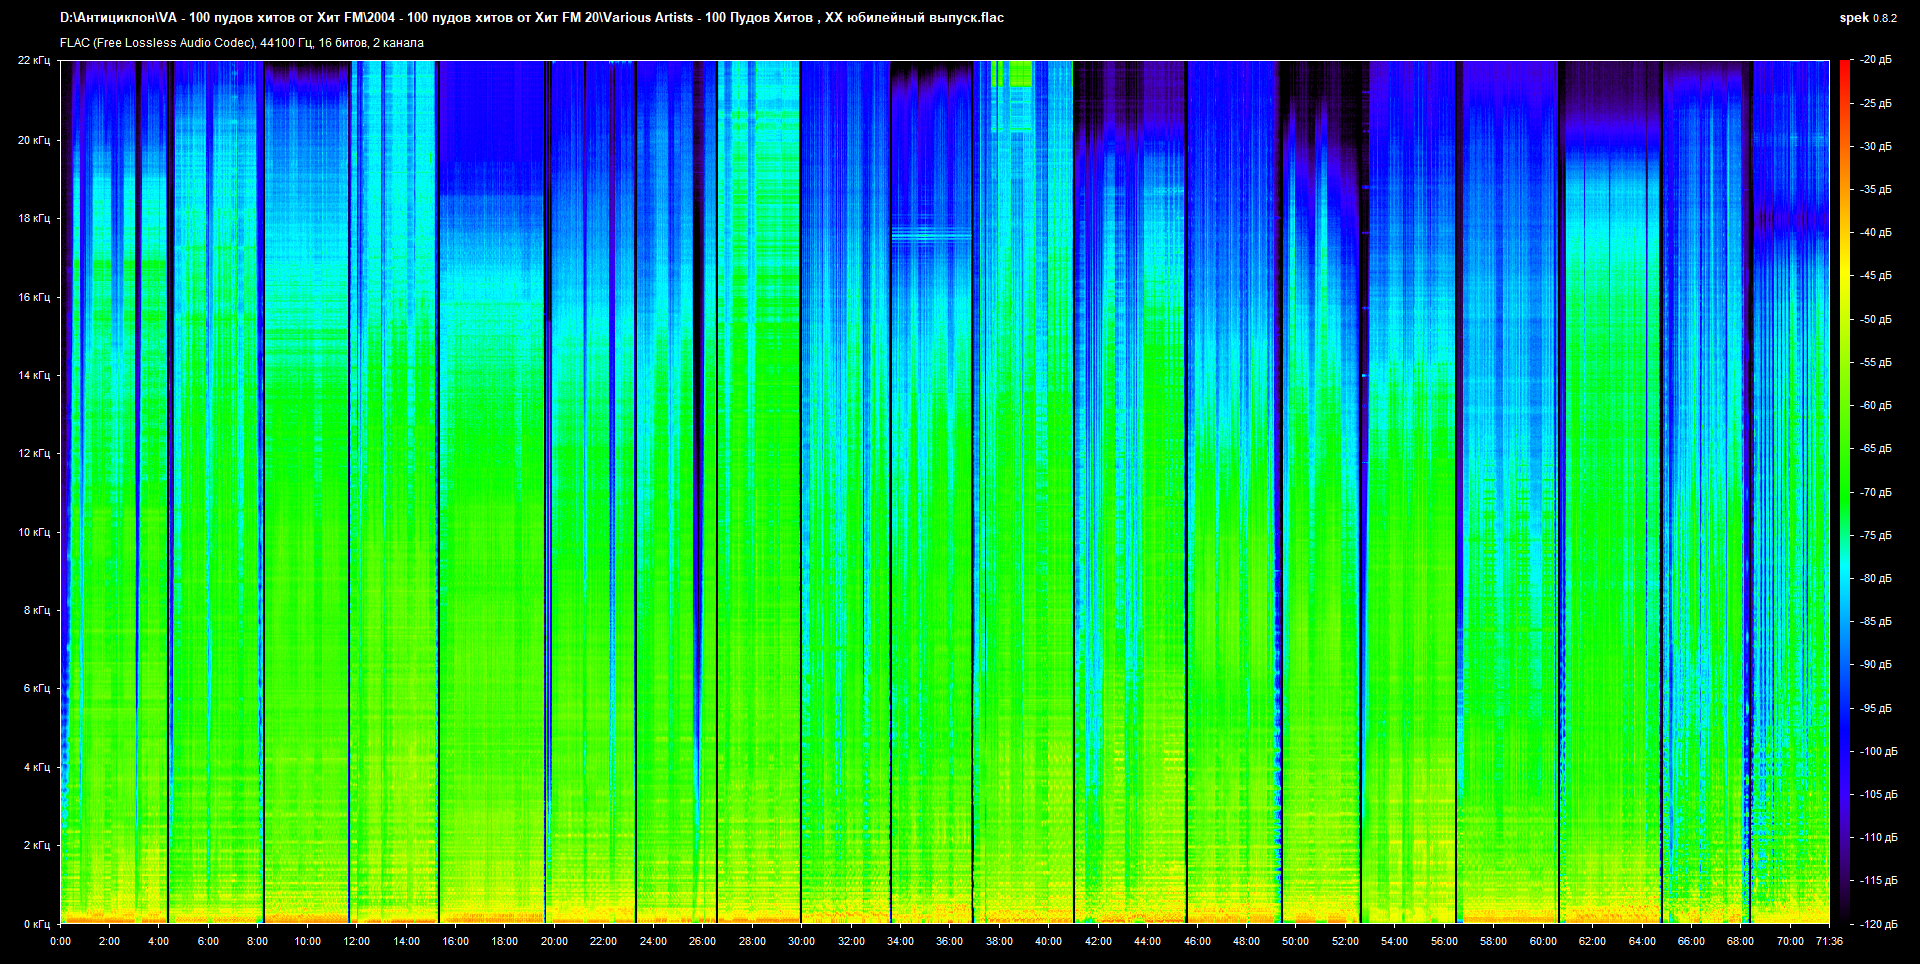Click the 10 кГц frequency axis label

(x=33, y=532)
